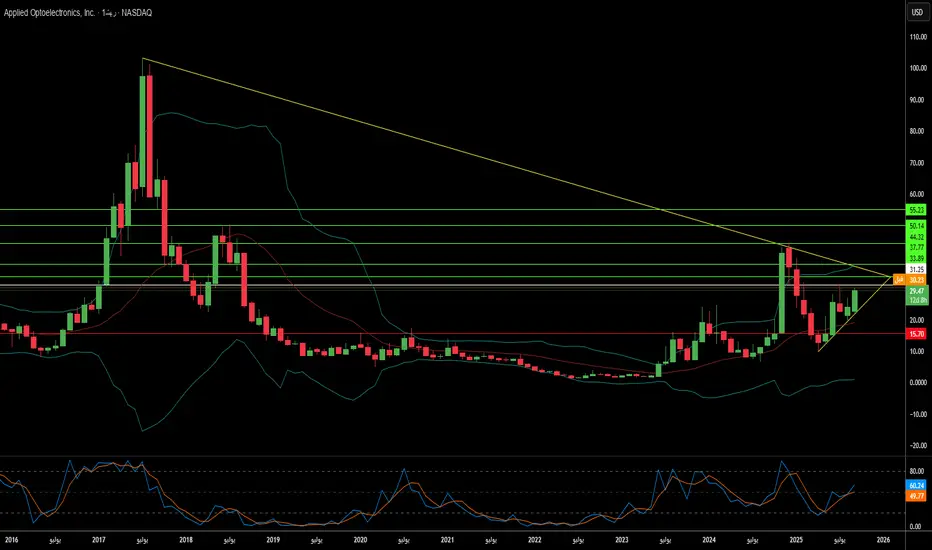Click the 2017 year mark on time axis

point(99,540)
